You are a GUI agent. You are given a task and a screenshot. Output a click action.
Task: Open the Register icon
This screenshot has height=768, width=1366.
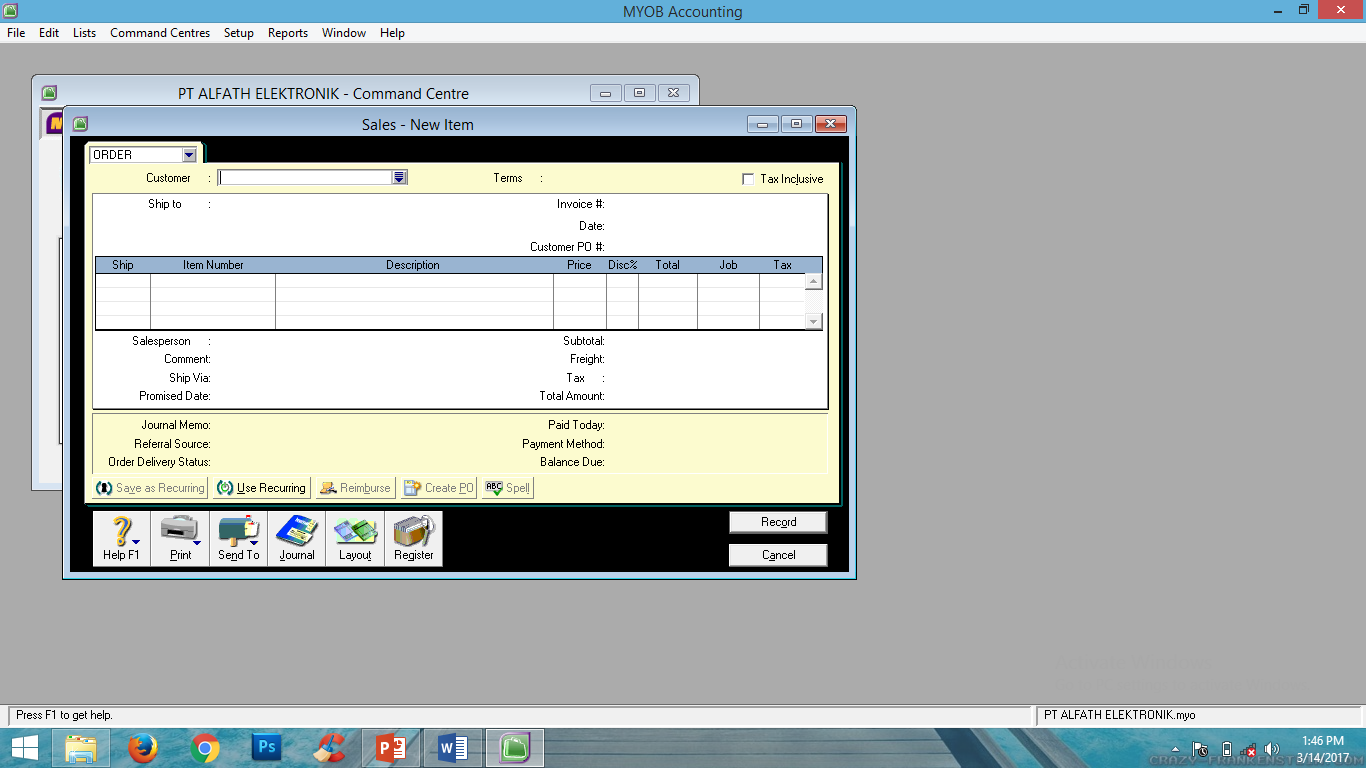(x=414, y=539)
